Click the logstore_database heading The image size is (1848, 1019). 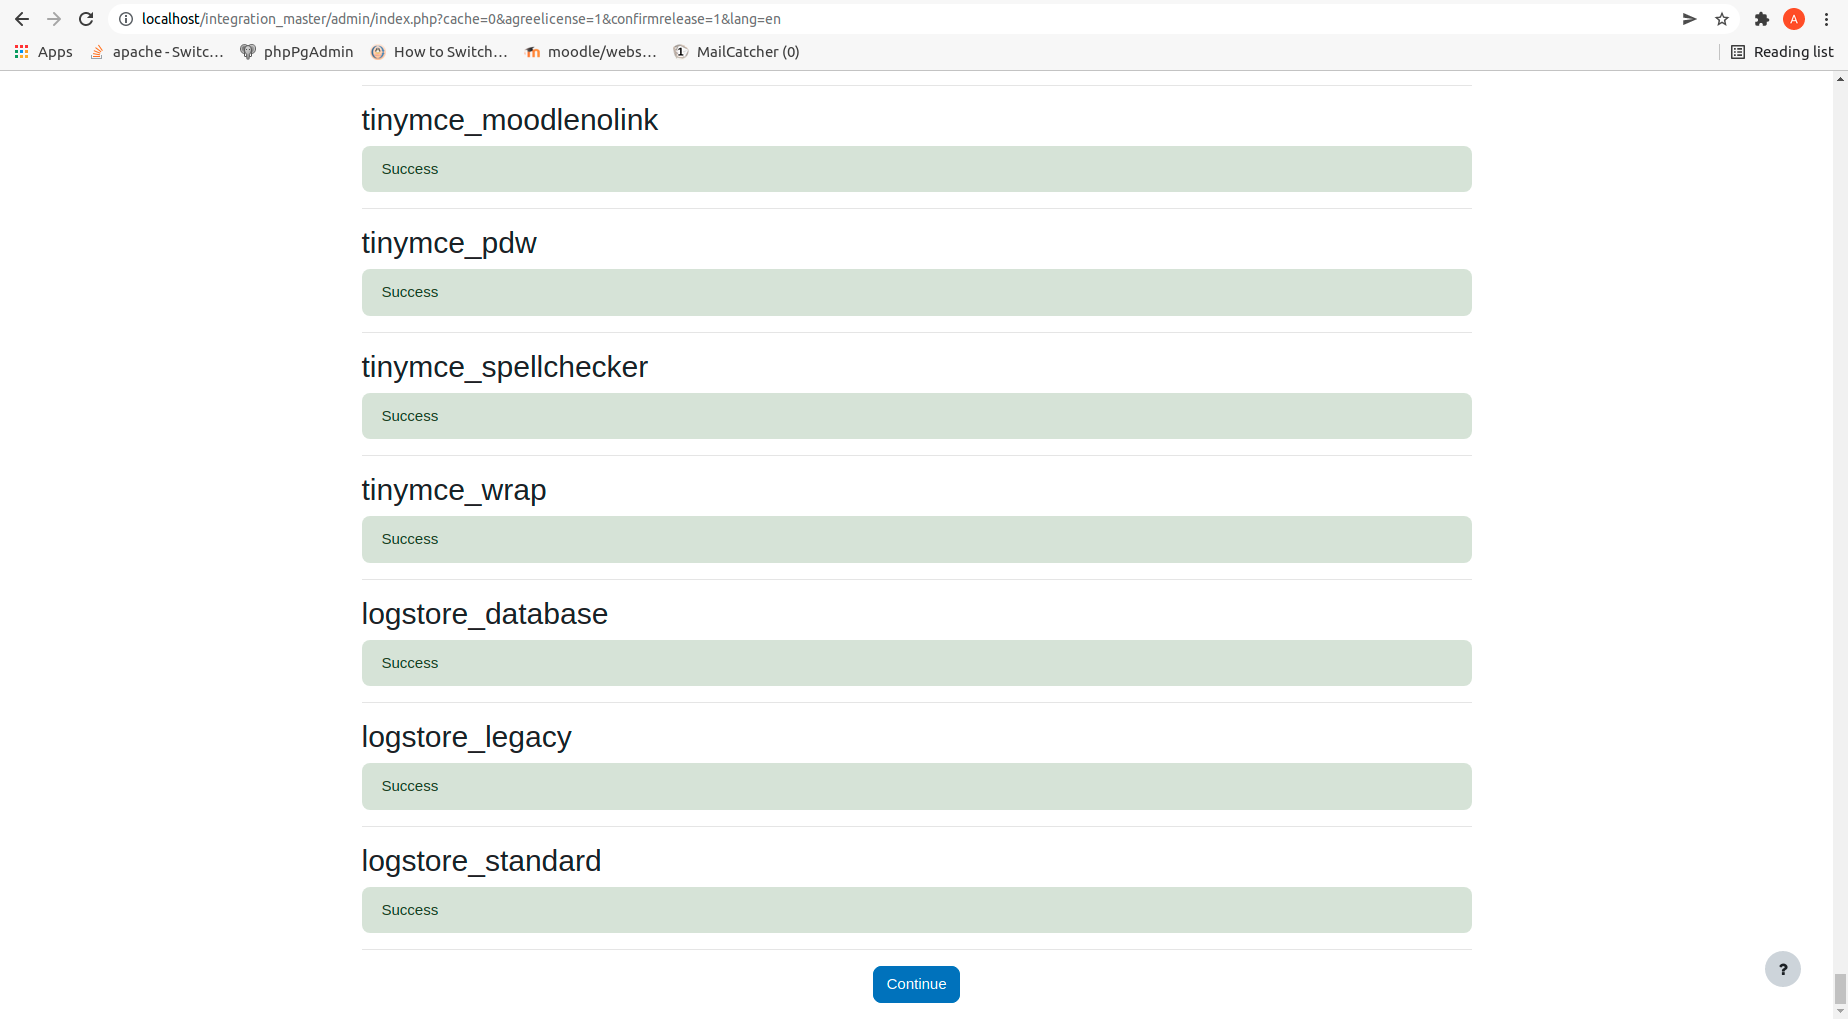pos(484,614)
